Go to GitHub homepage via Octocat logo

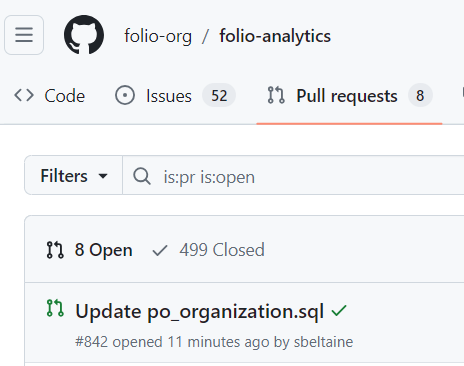(84, 35)
